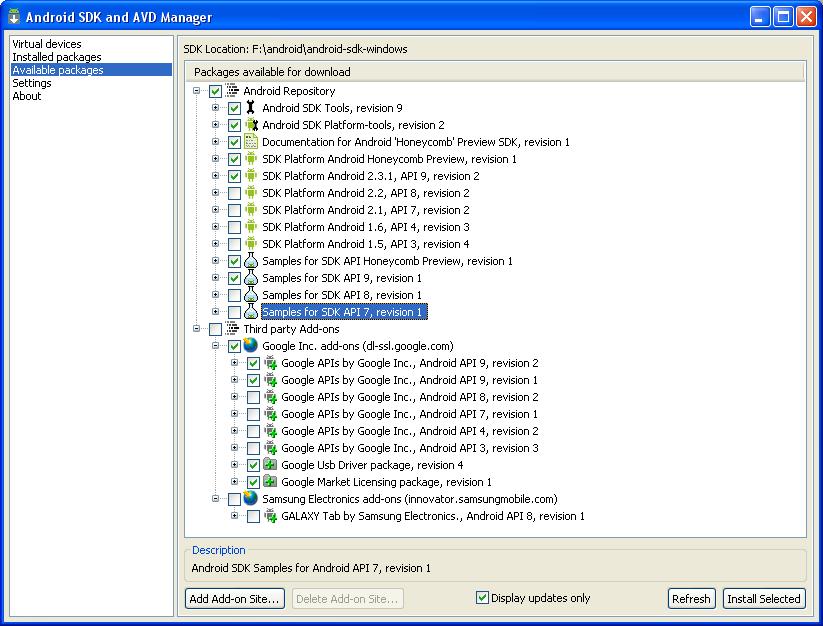The height and width of the screenshot is (626, 823).
Task: Select SDK Platform Android 2.1, API 7 row
Action: 366,210
